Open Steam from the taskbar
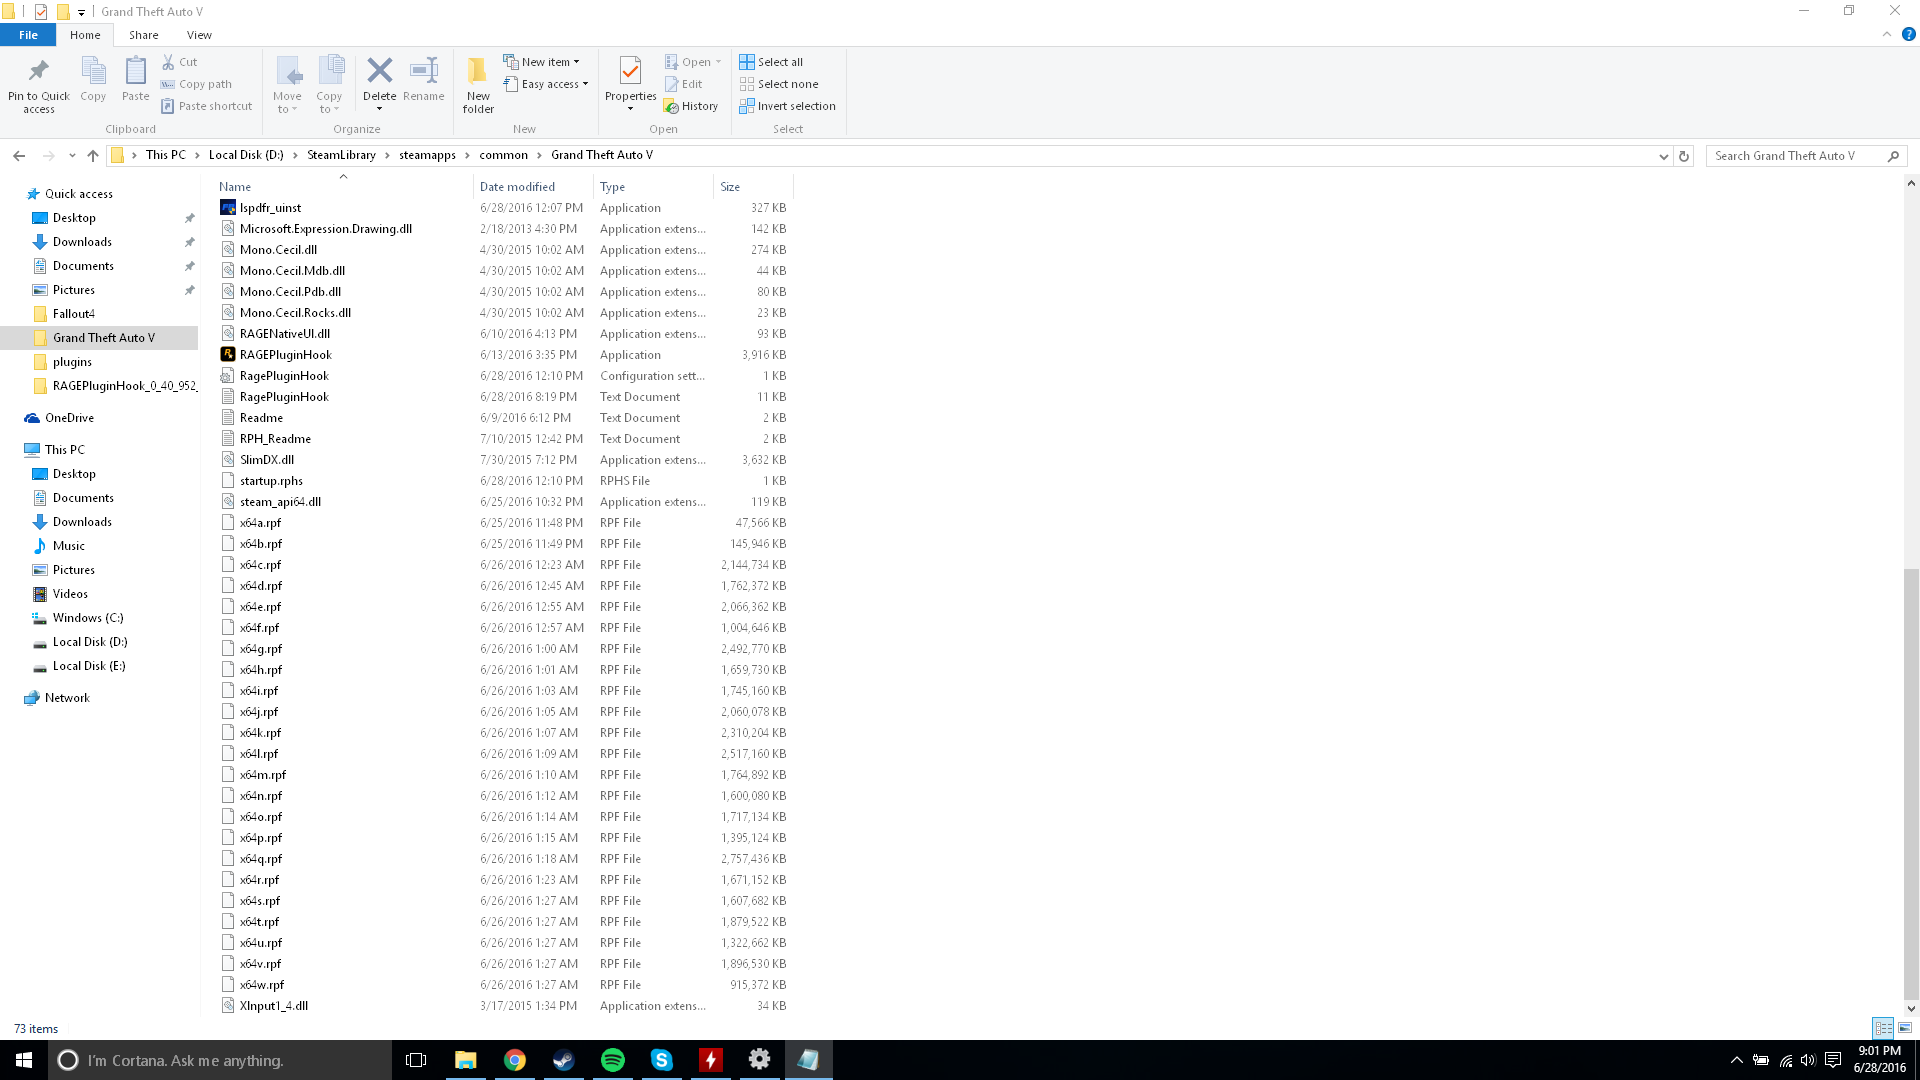Image resolution: width=1920 pixels, height=1080 pixels. click(x=564, y=1060)
